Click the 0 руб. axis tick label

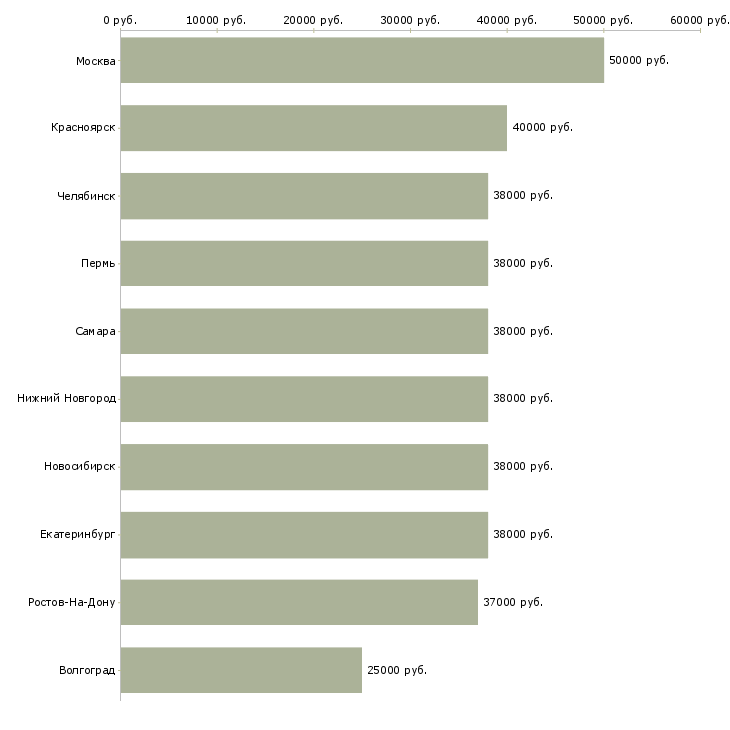tap(120, 20)
